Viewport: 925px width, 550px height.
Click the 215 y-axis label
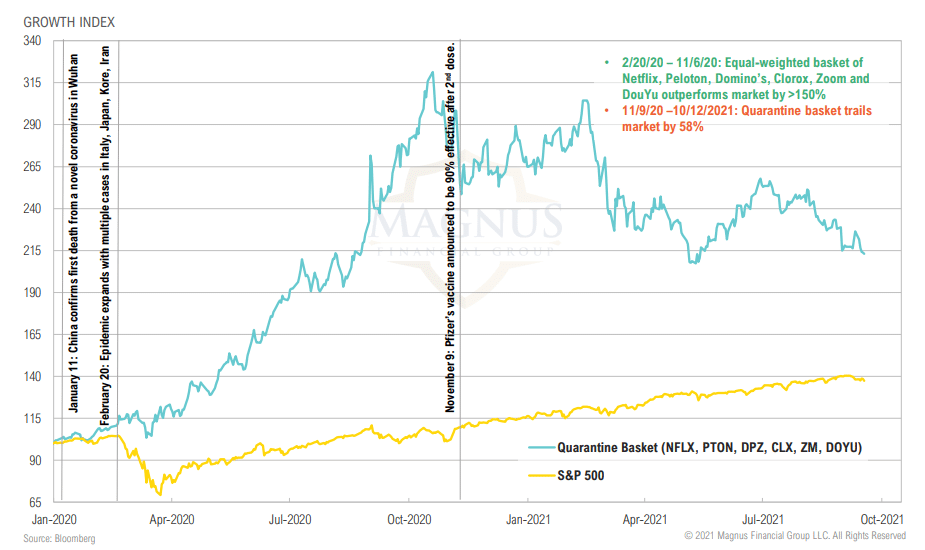(32, 250)
